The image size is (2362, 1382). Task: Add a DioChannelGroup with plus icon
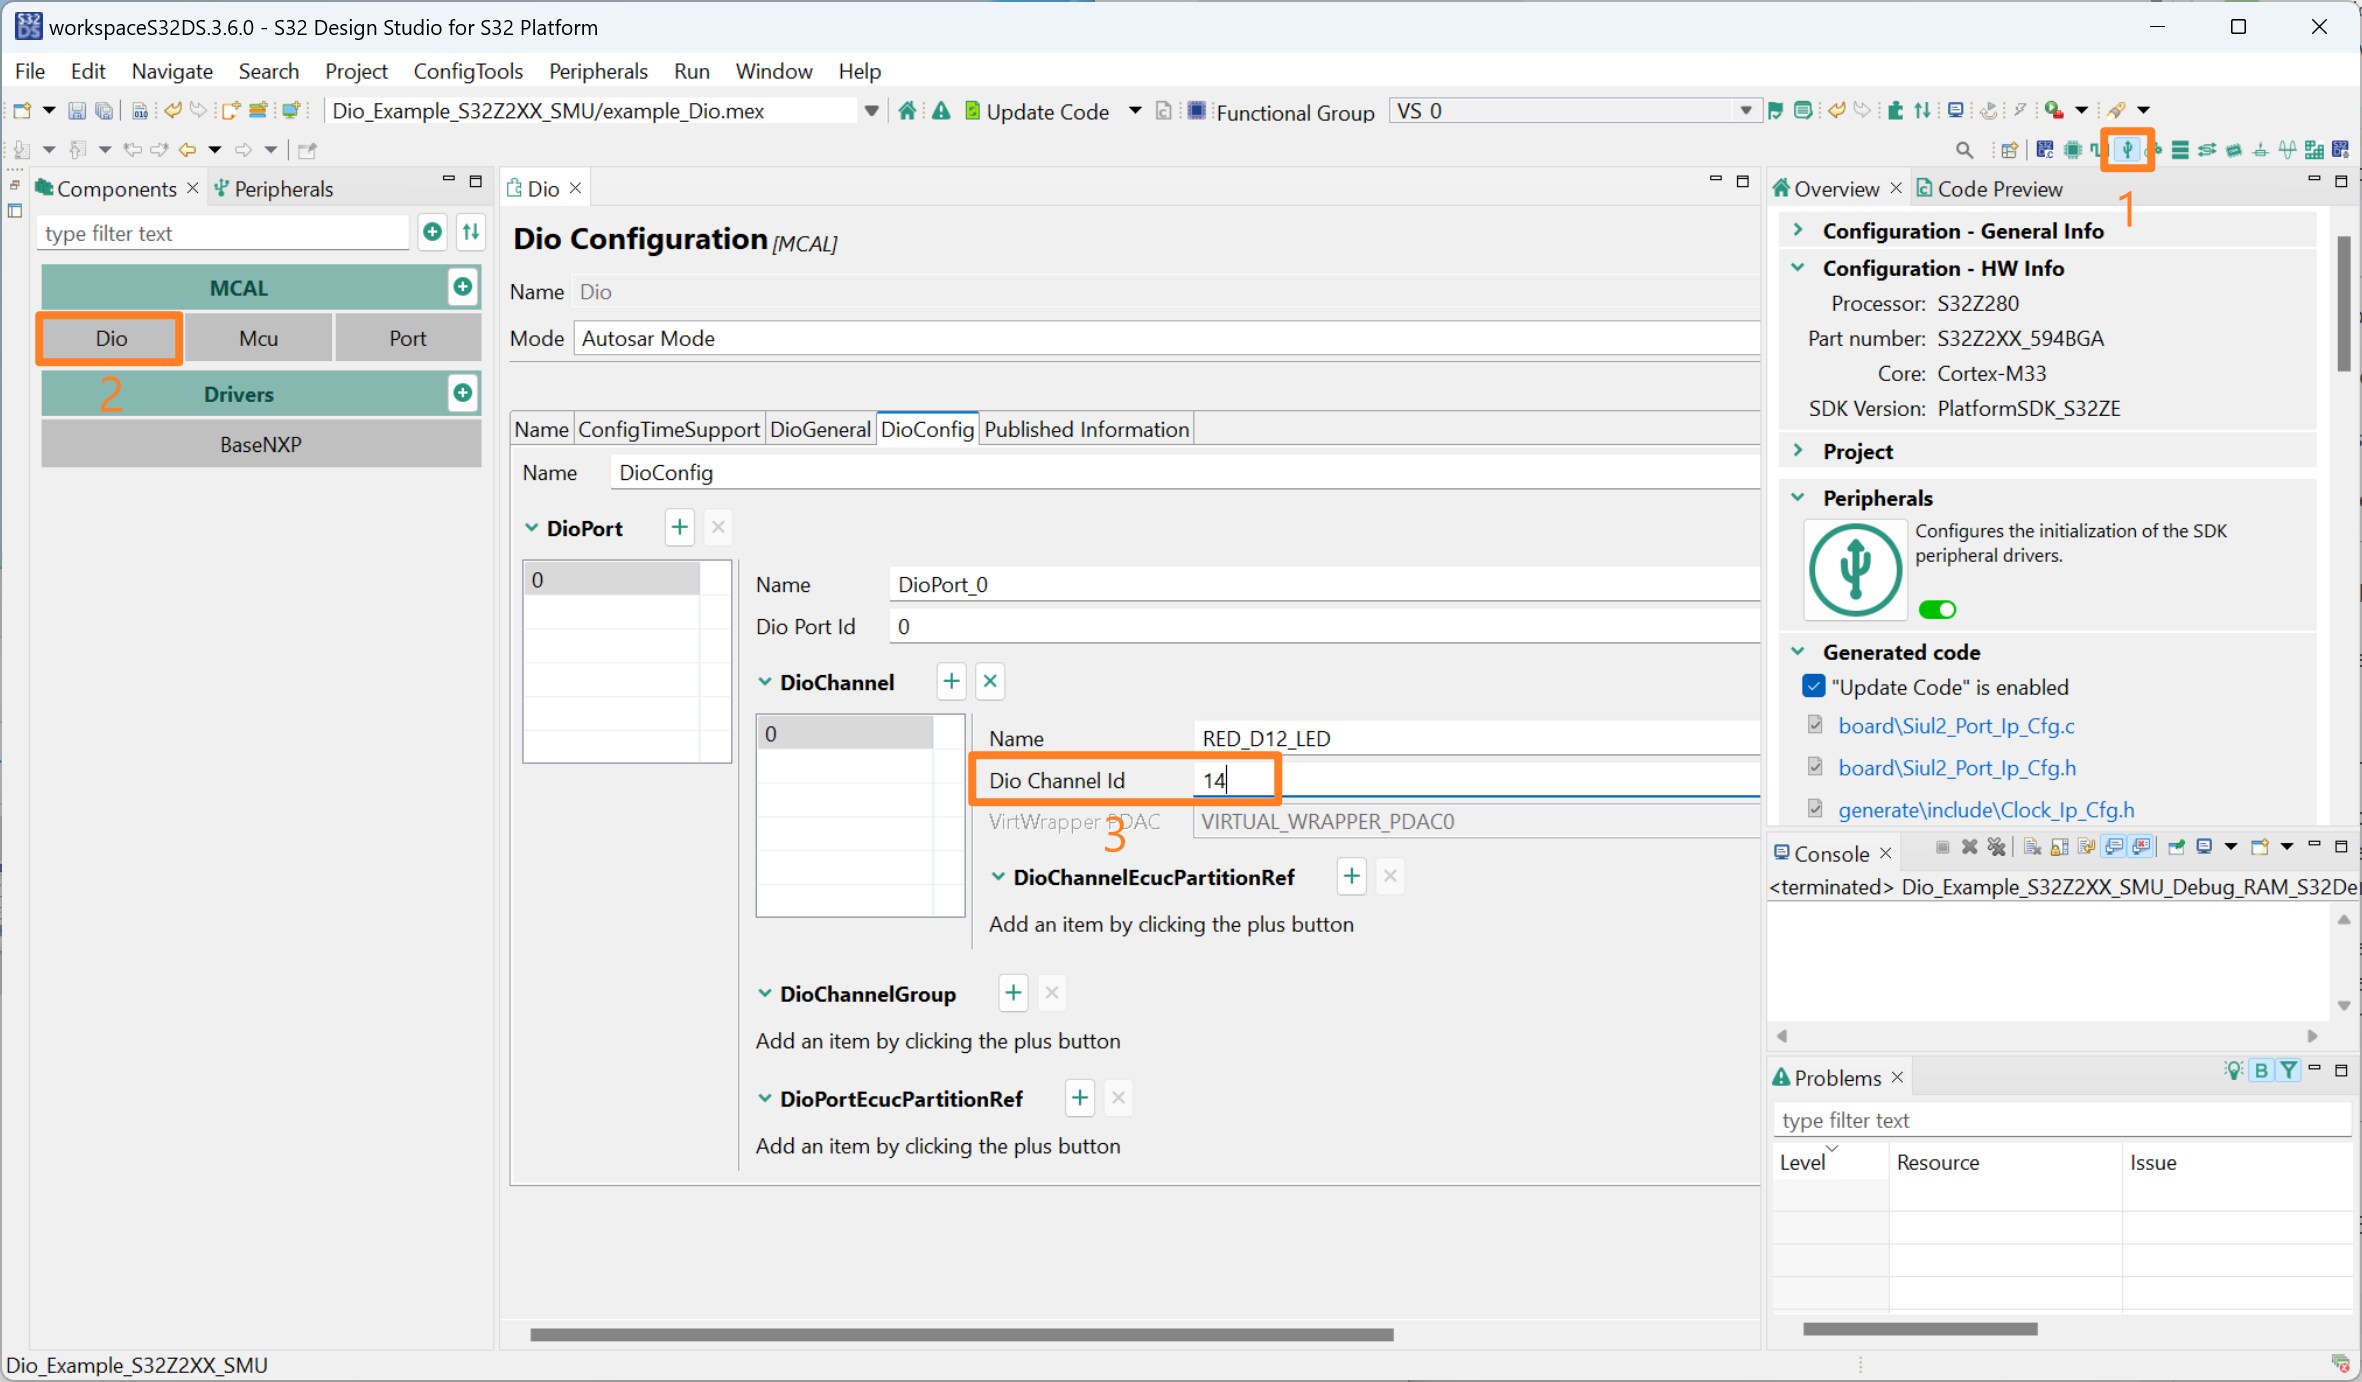click(1012, 993)
